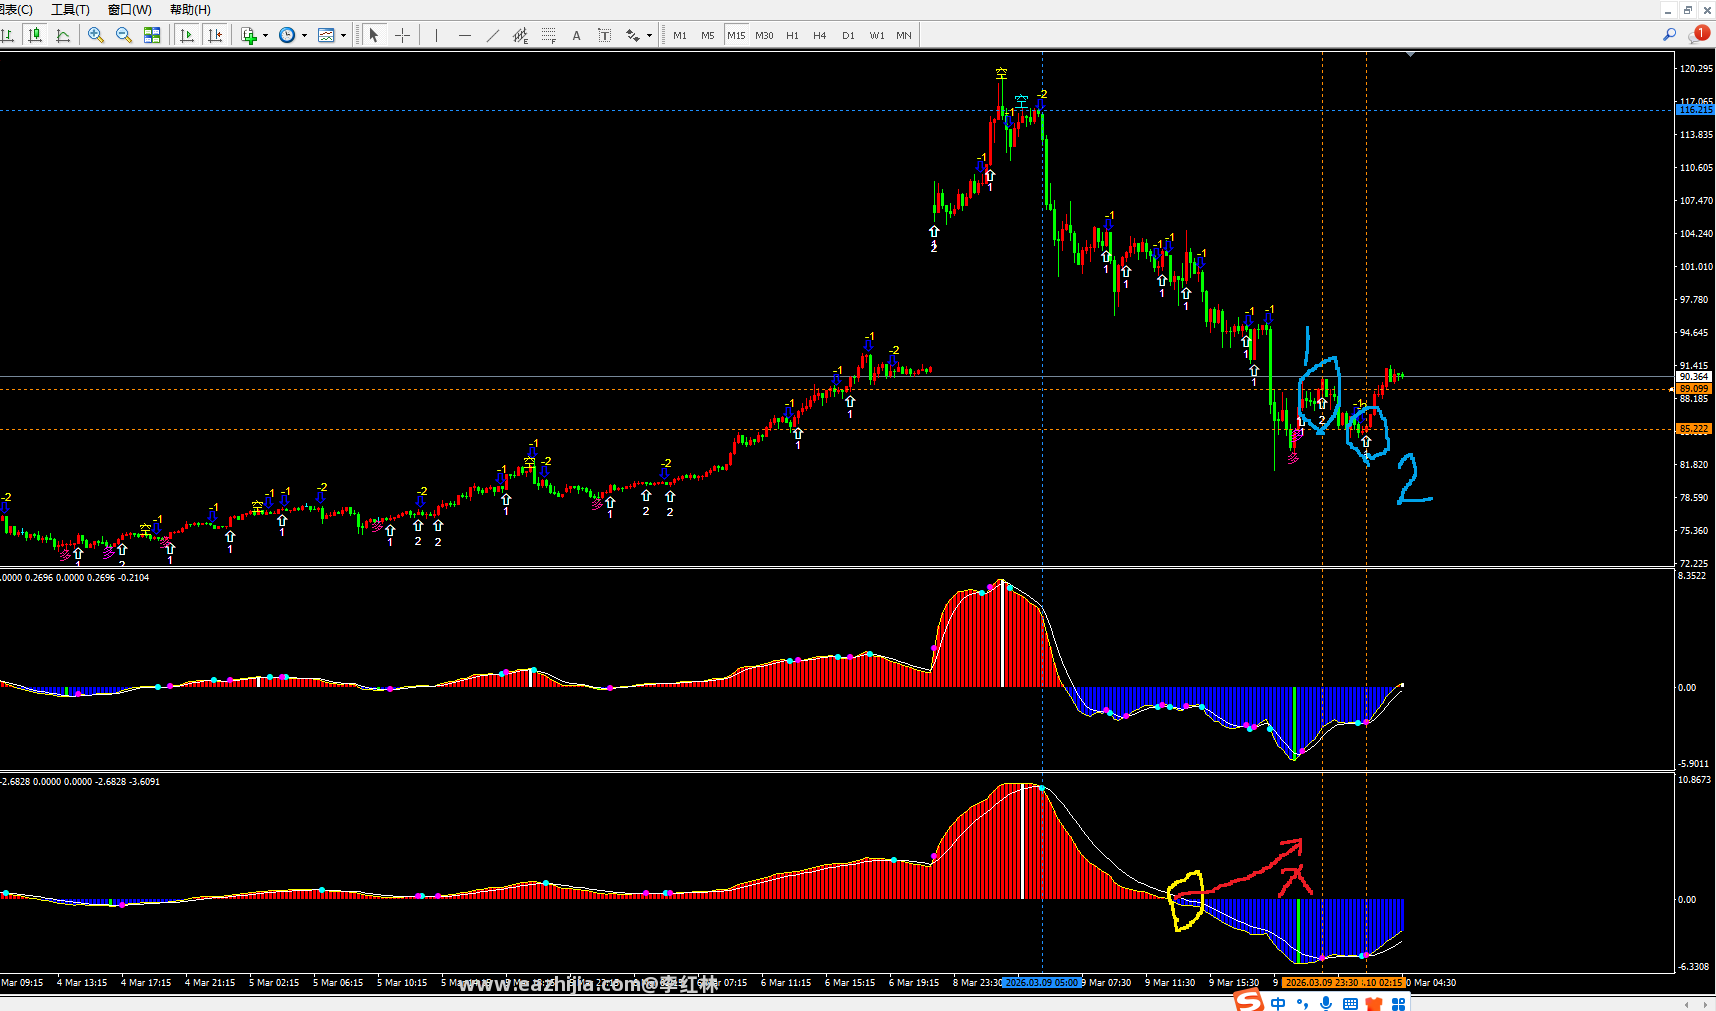This screenshot has width=1716, height=1011.
Task: Switch to the M30 timeframe
Action: 764,35
